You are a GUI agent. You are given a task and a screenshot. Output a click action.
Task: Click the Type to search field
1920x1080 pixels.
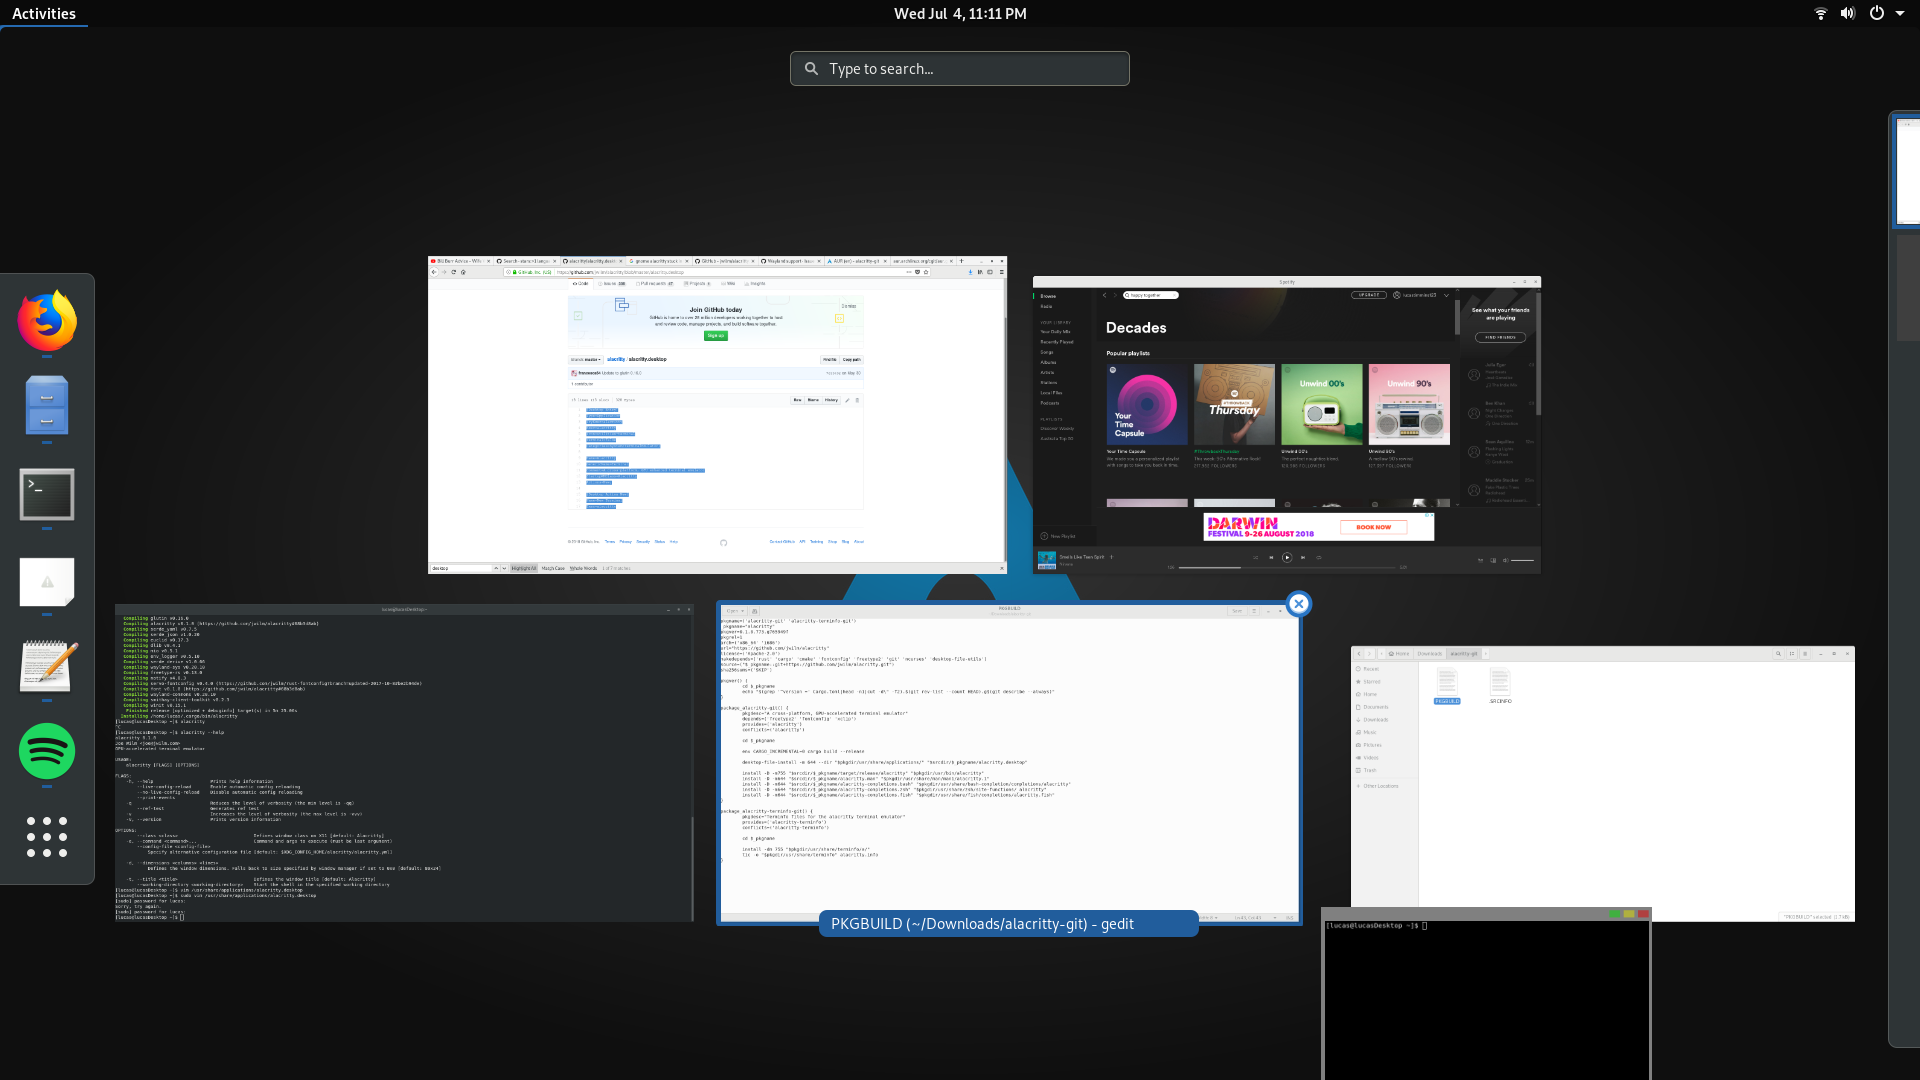(x=958, y=68)
